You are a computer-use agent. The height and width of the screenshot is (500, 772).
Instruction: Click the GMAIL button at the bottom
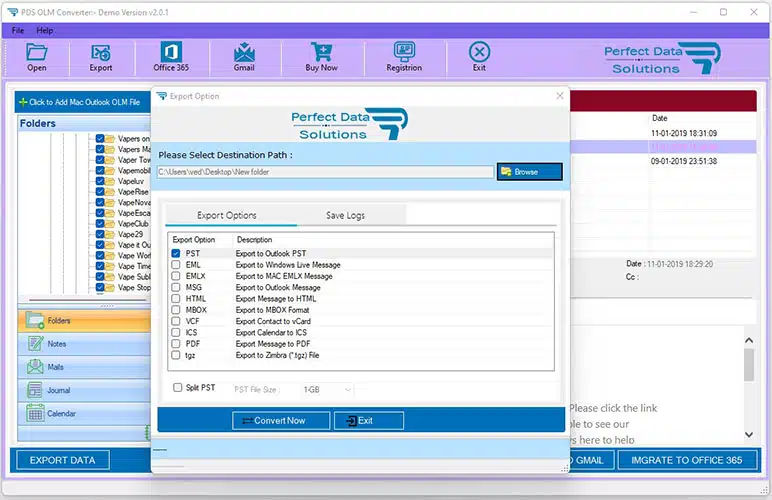(x=592, y=460)
